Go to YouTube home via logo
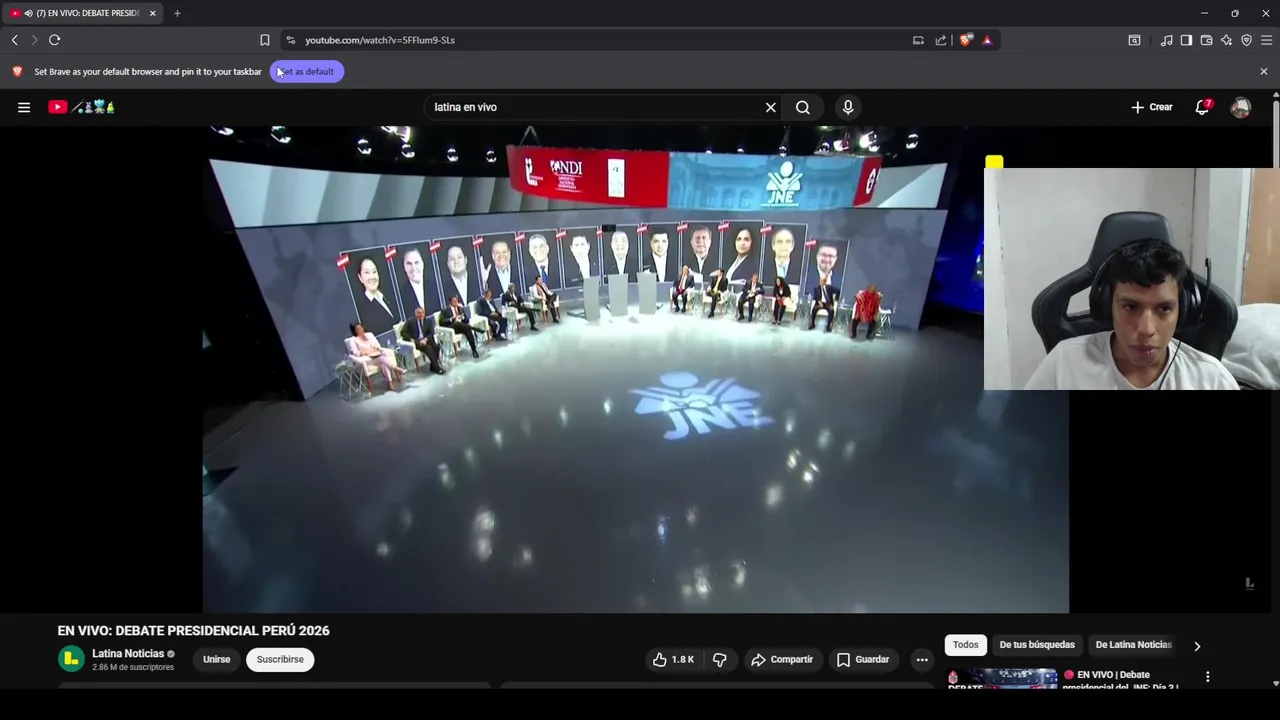 pyautogui.click(x=81, y=107)
